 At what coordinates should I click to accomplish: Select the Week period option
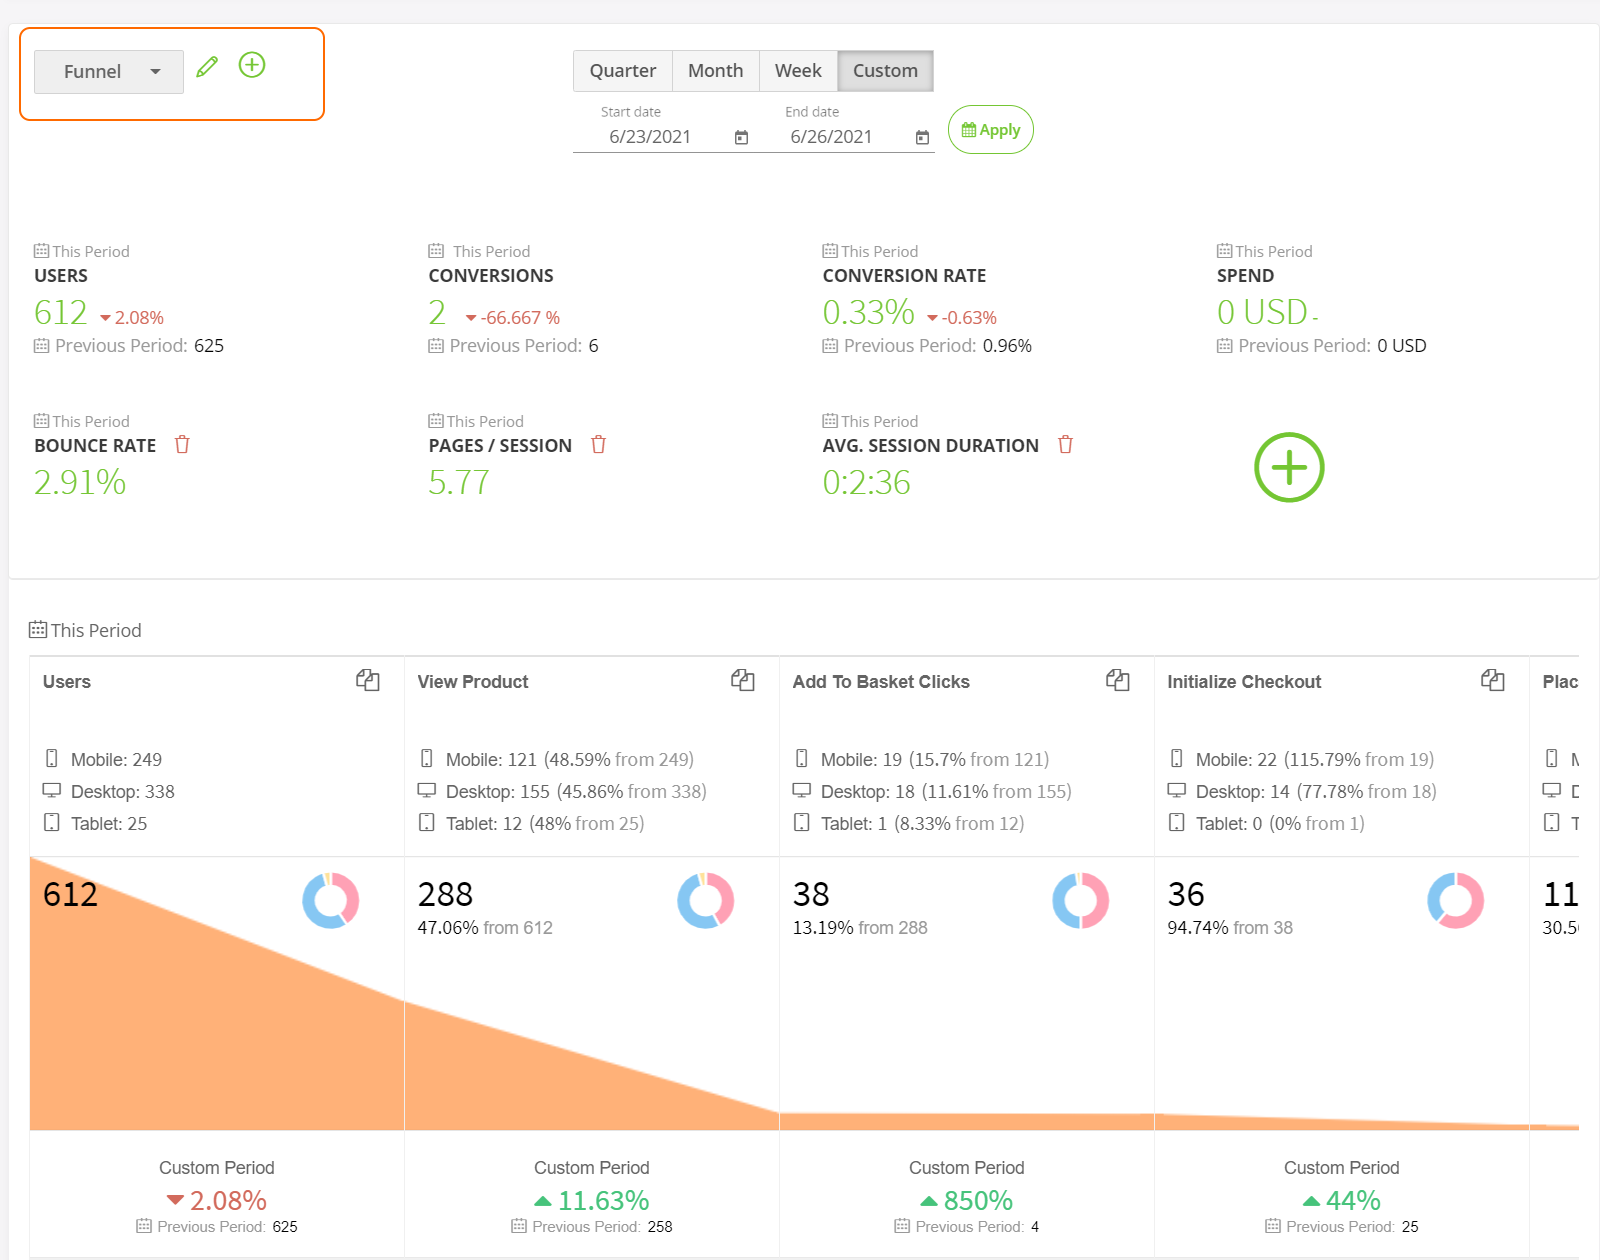(x=798, y=71)
